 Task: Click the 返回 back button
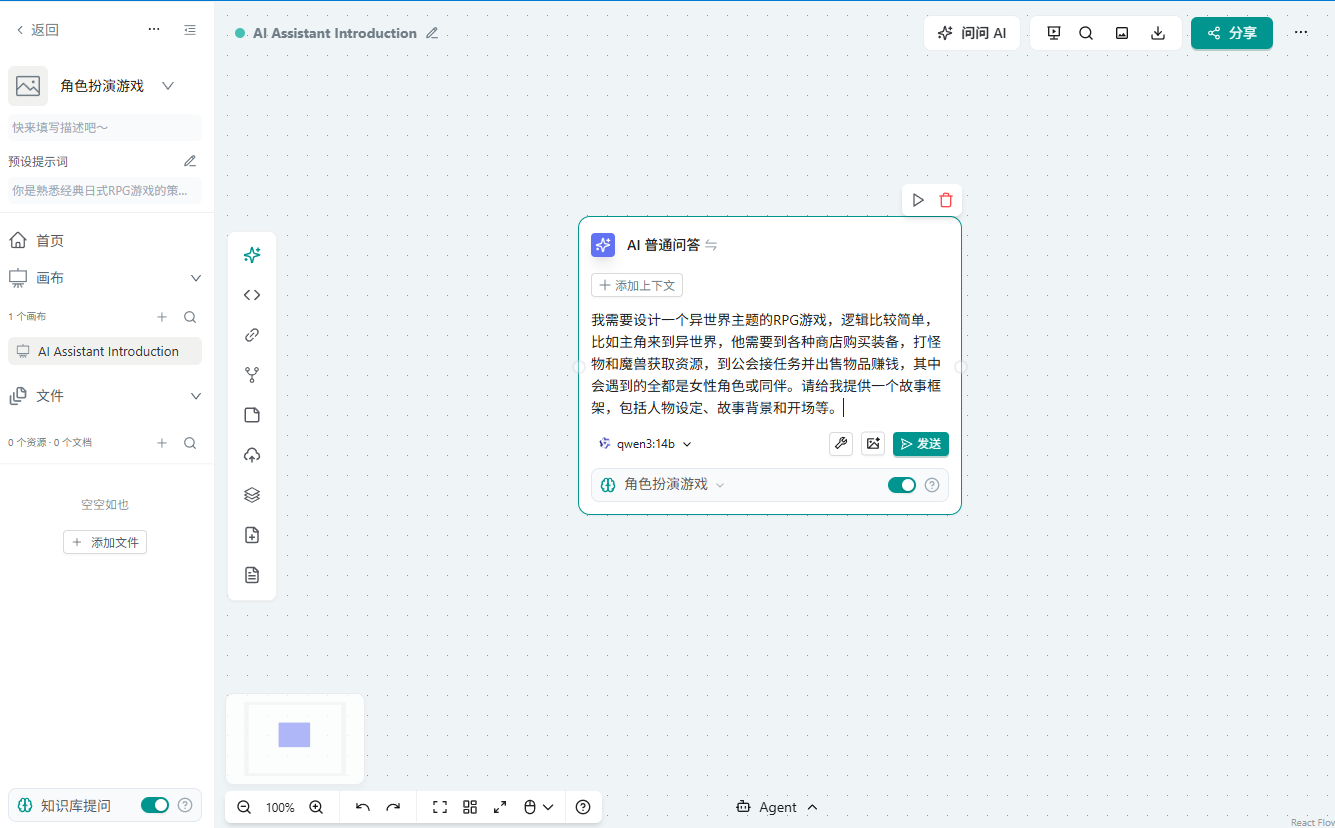coord(37,30)
